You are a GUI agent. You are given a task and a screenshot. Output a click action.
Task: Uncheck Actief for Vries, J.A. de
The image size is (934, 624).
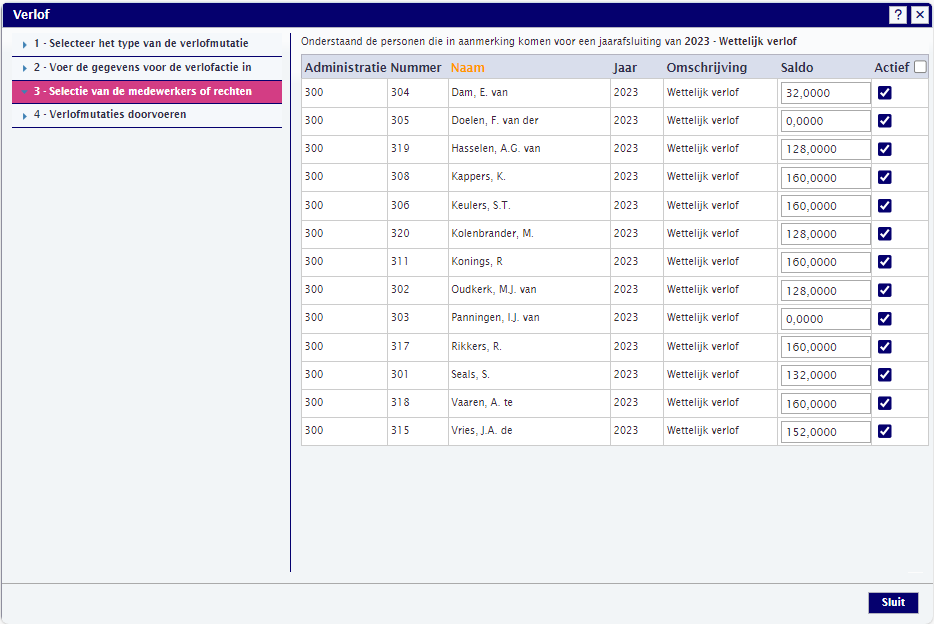885,431
